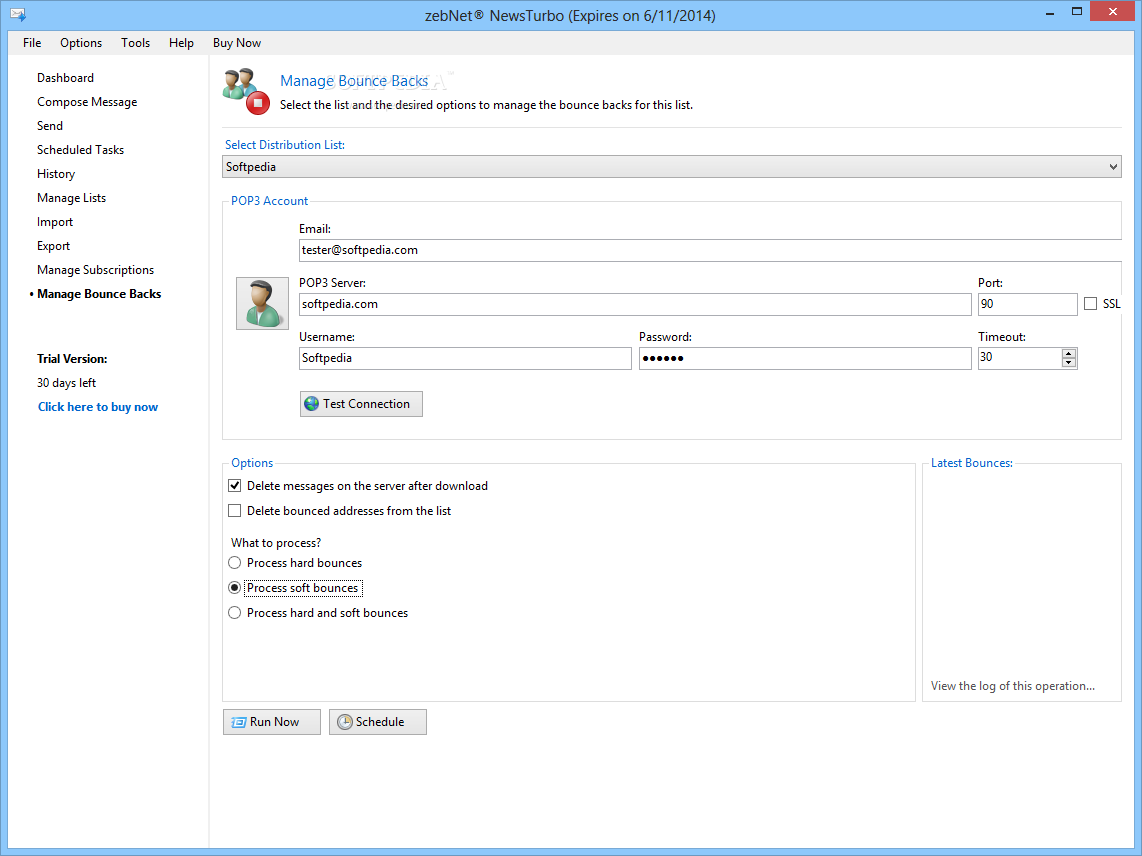Select Export in the sidebar
Image resolution: width=1142 pixels, height=856 pixels.
pyautogui.click(x=54, y=246)
